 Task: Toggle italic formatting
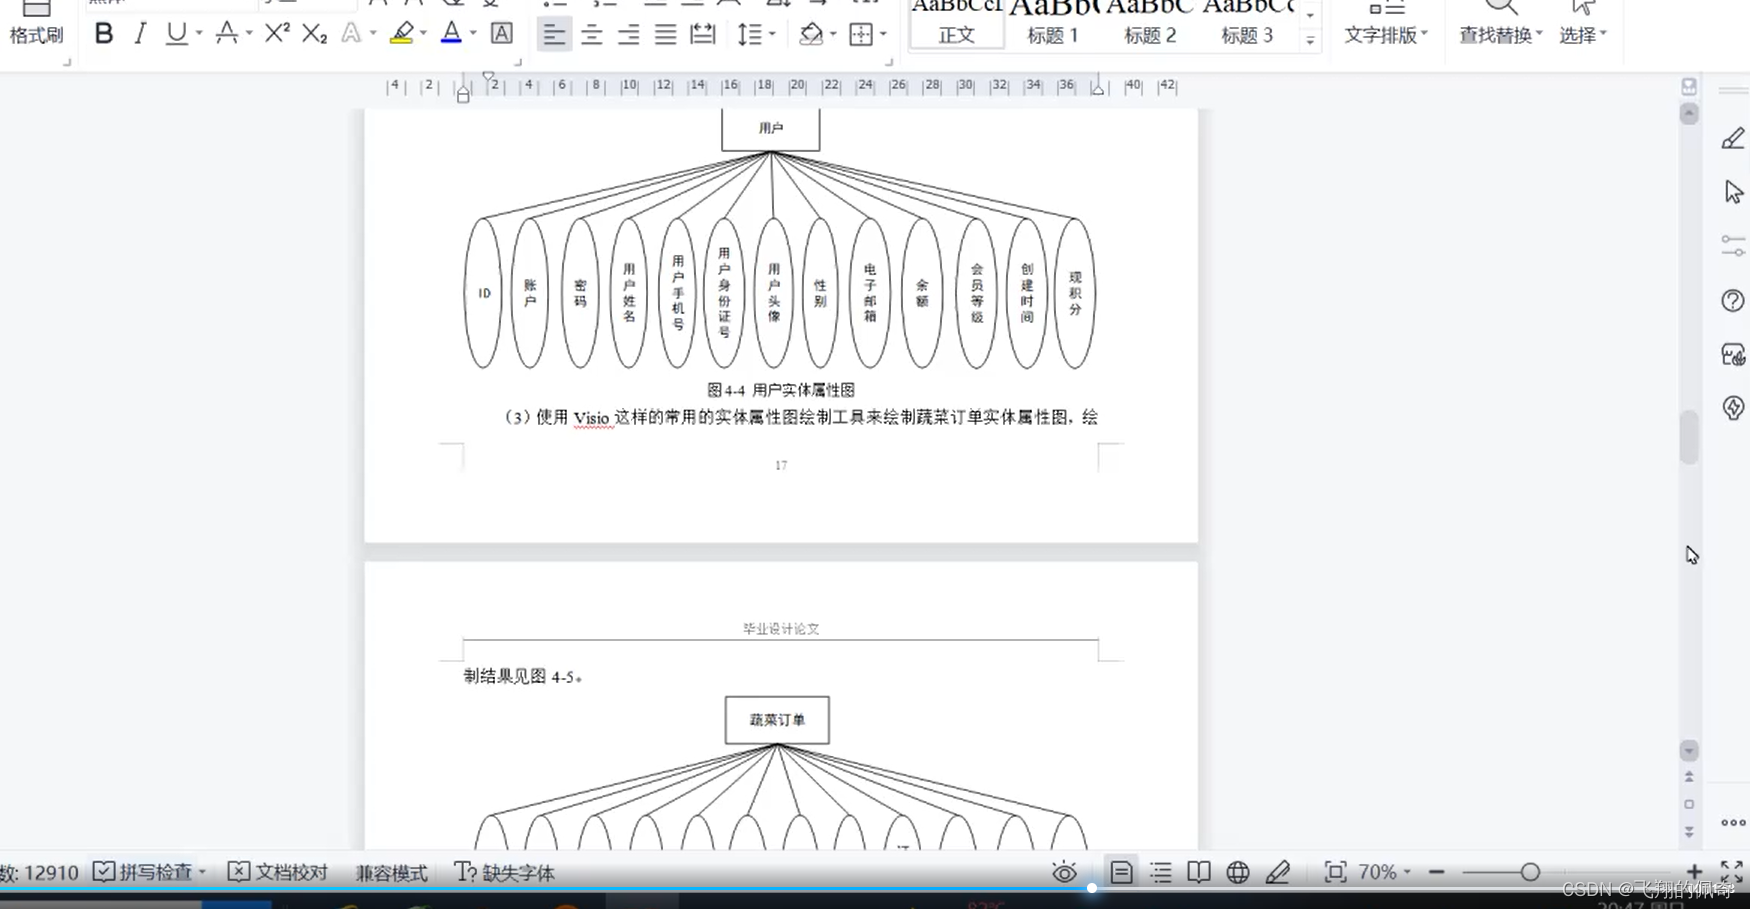[x=140, y=34]
